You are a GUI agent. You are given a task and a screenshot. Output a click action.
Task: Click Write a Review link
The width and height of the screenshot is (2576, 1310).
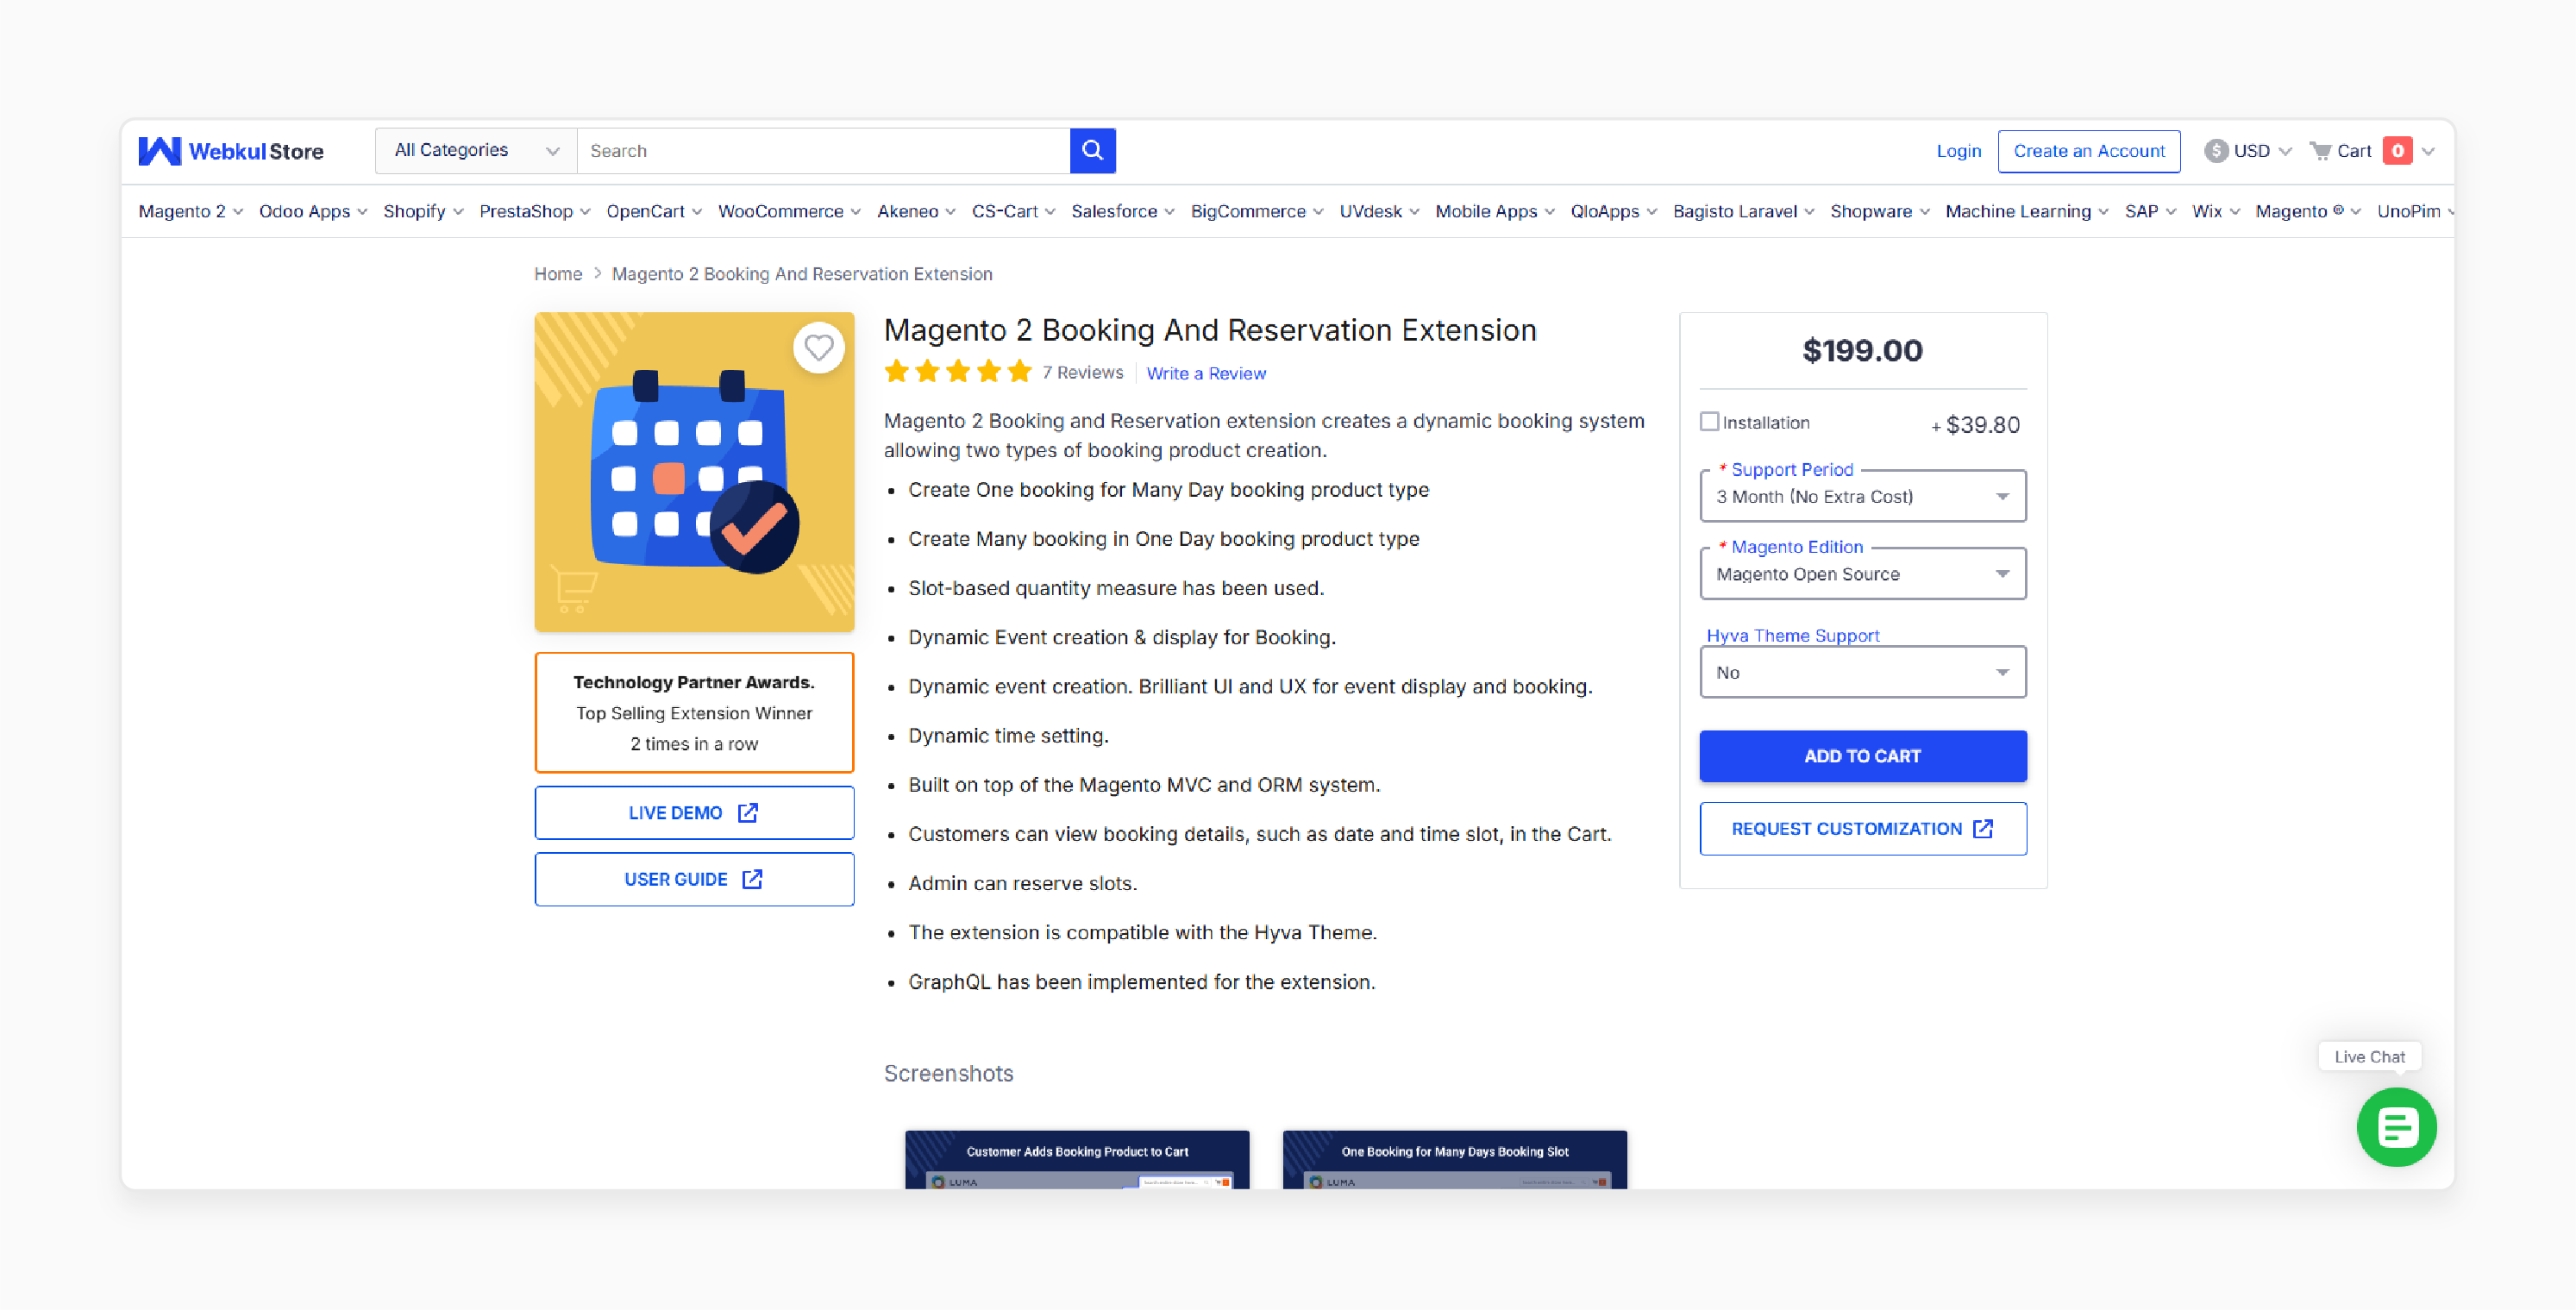[1205, 373]
